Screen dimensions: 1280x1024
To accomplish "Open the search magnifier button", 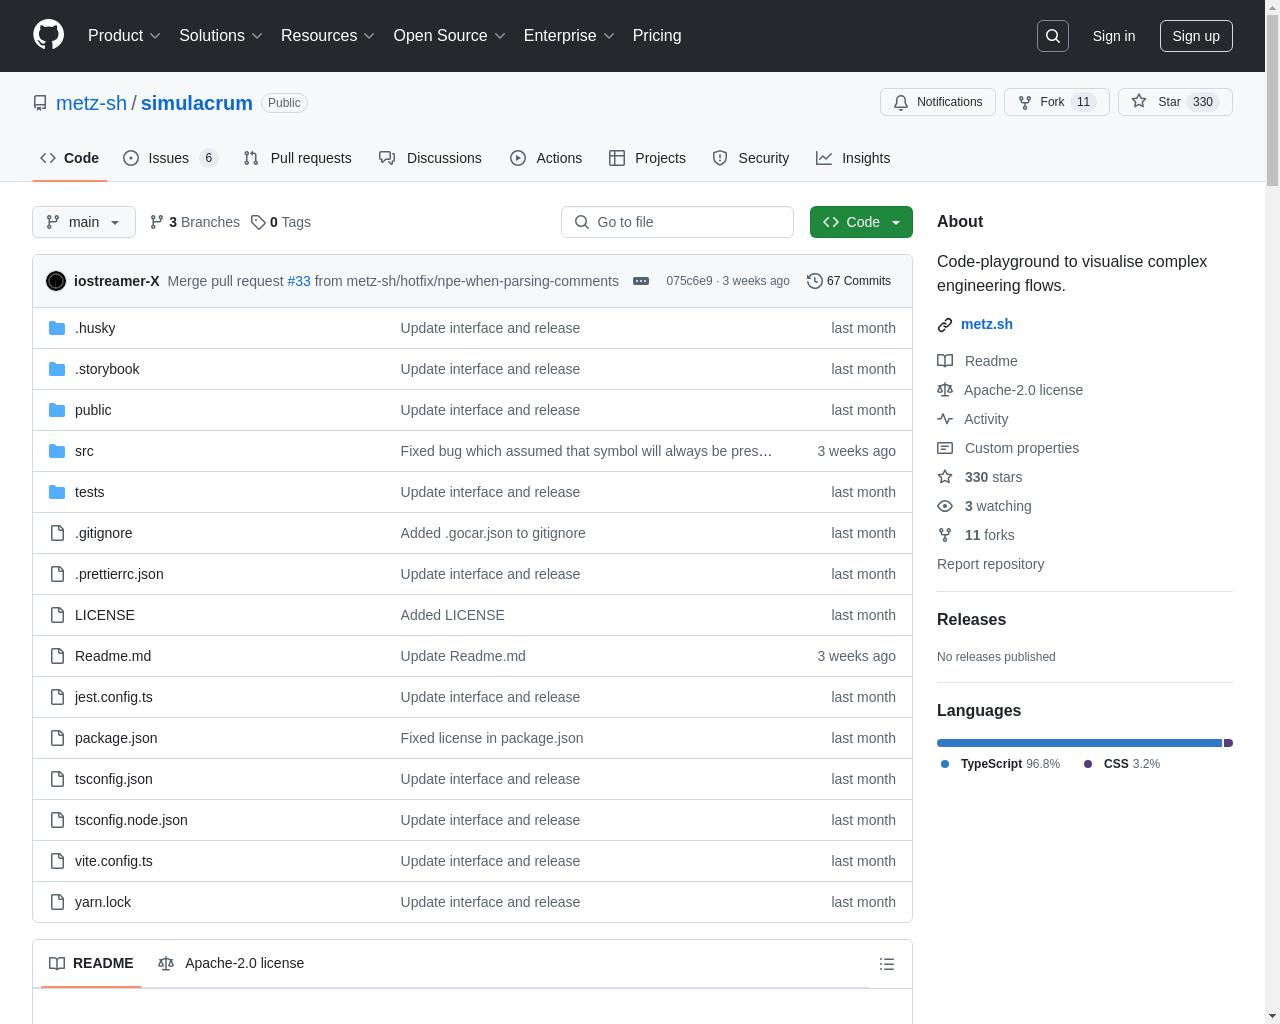I will click(1053, 36).
